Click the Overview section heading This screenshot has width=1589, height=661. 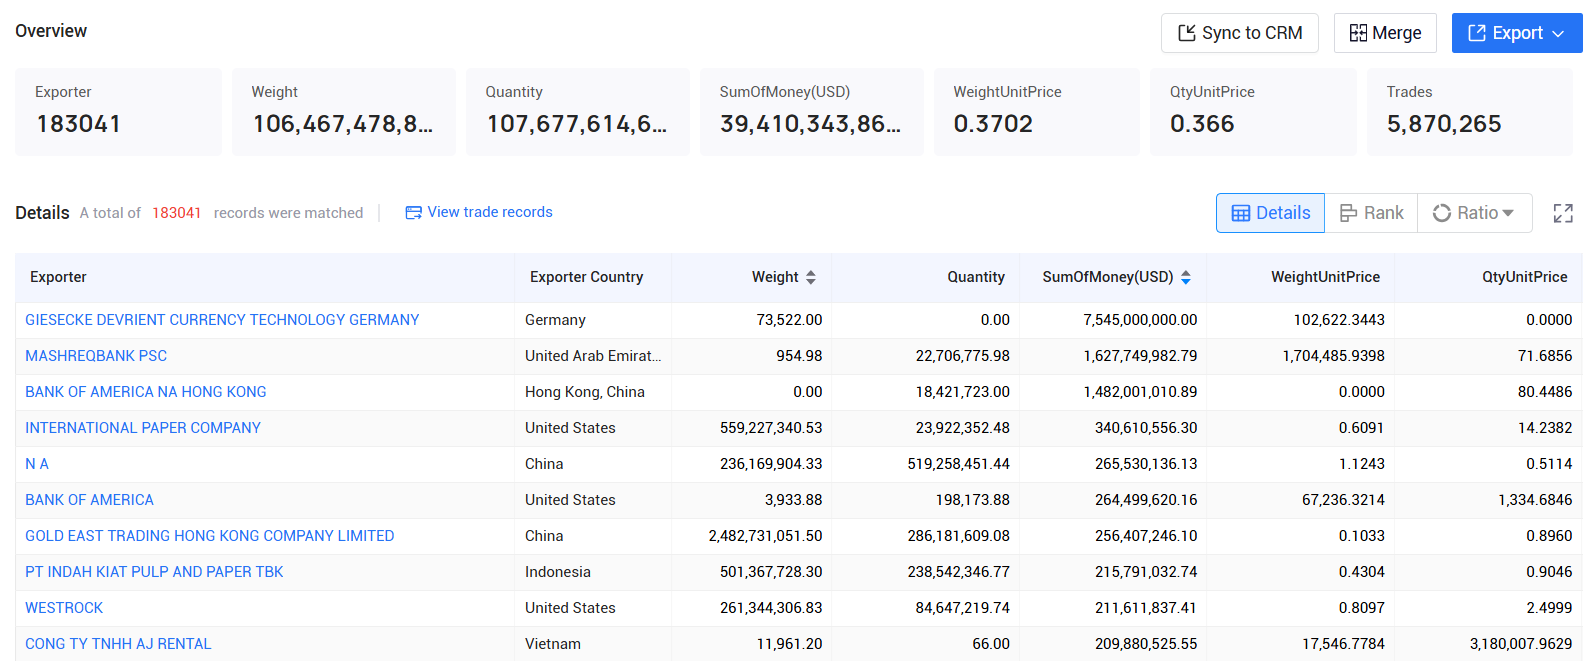pyautogui.click(x=51, y=31)
